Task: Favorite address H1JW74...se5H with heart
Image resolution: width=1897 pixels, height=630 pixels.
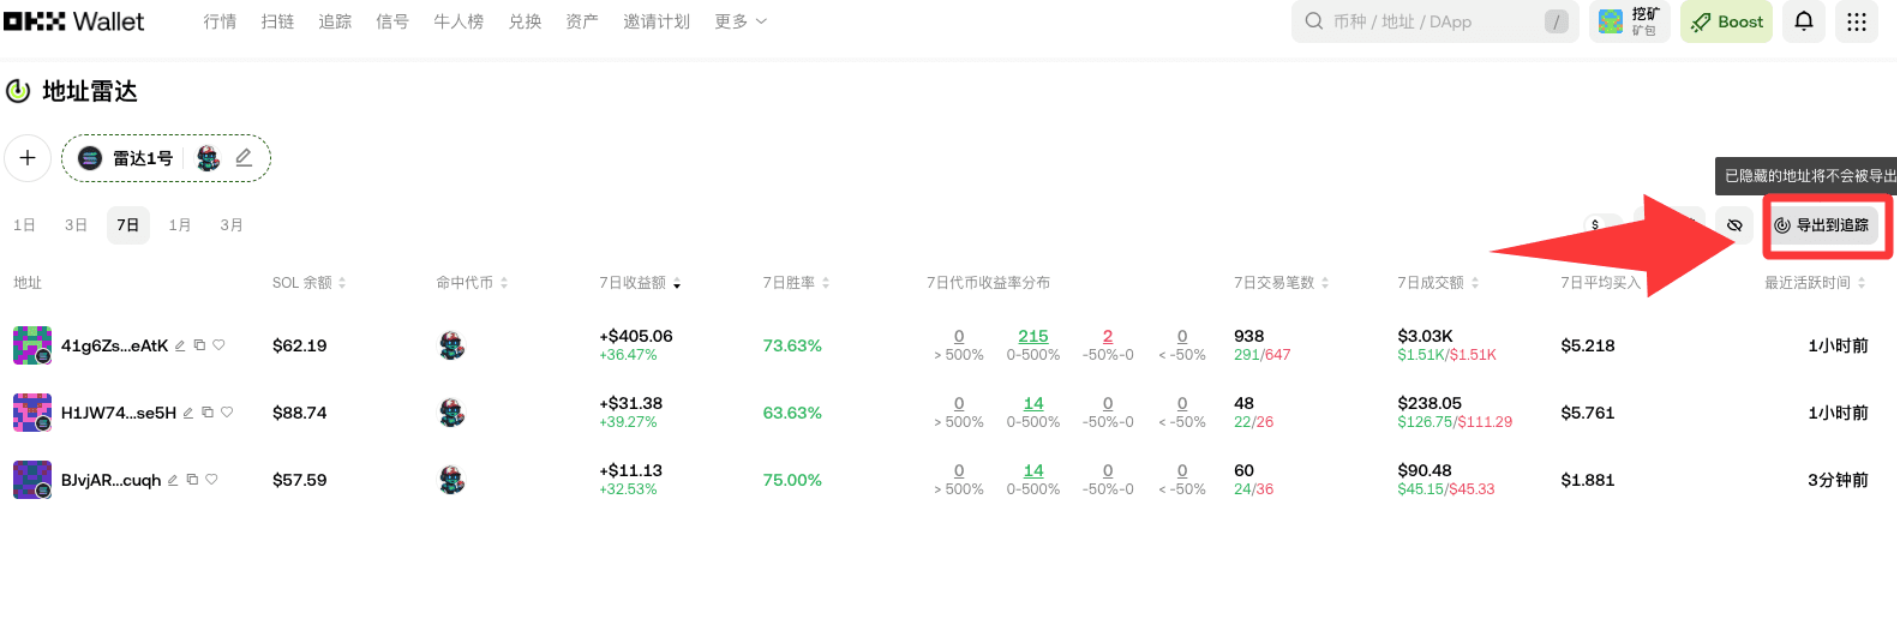Action: (227, 412)
